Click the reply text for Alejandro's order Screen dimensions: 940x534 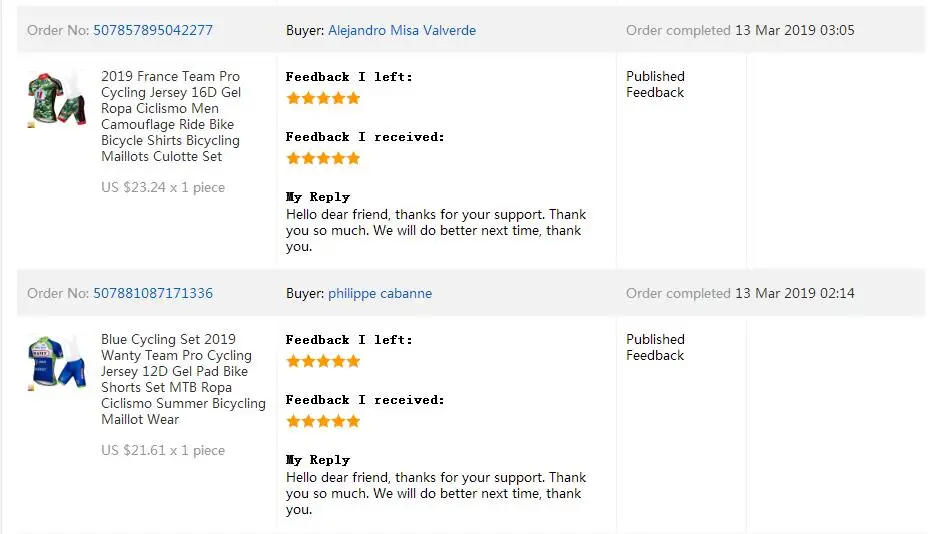[436, 231]
